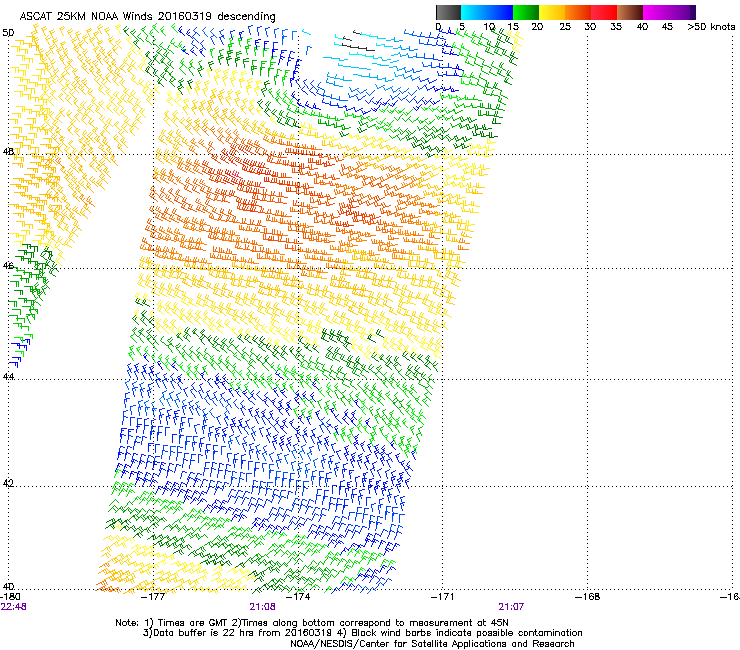Pick the red 30-35 knots legend swatch

[604, 12]
